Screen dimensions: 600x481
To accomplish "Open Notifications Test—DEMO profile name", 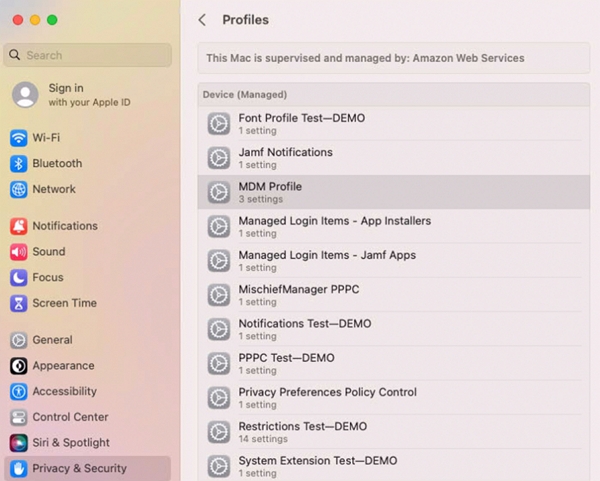I will point(305,323).
